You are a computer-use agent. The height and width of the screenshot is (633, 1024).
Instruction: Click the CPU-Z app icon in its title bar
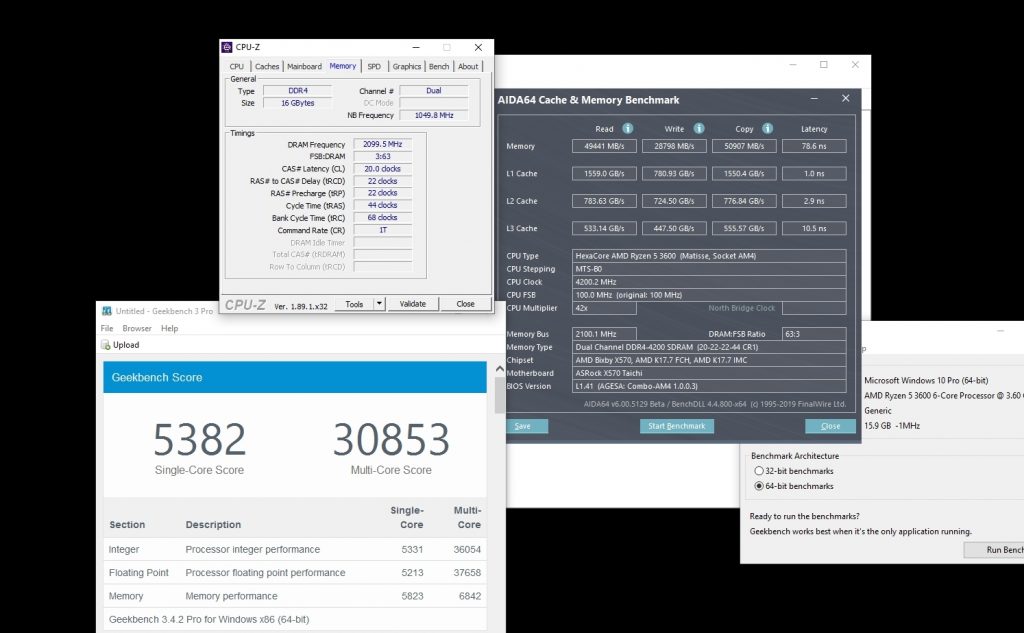(x=227, y=47)
